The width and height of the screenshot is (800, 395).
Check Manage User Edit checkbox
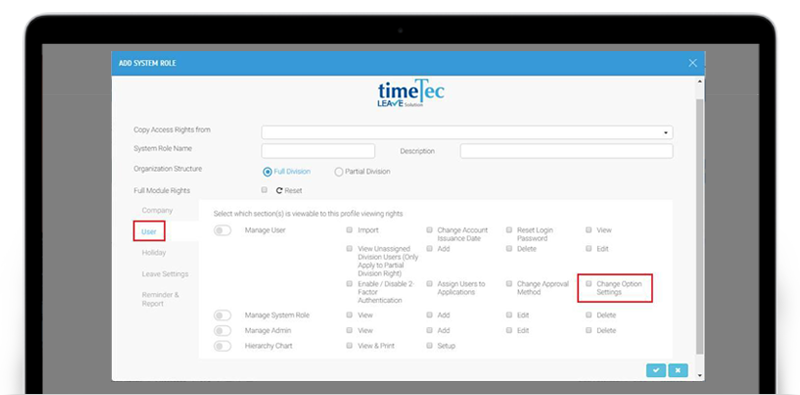pos(589,249)
